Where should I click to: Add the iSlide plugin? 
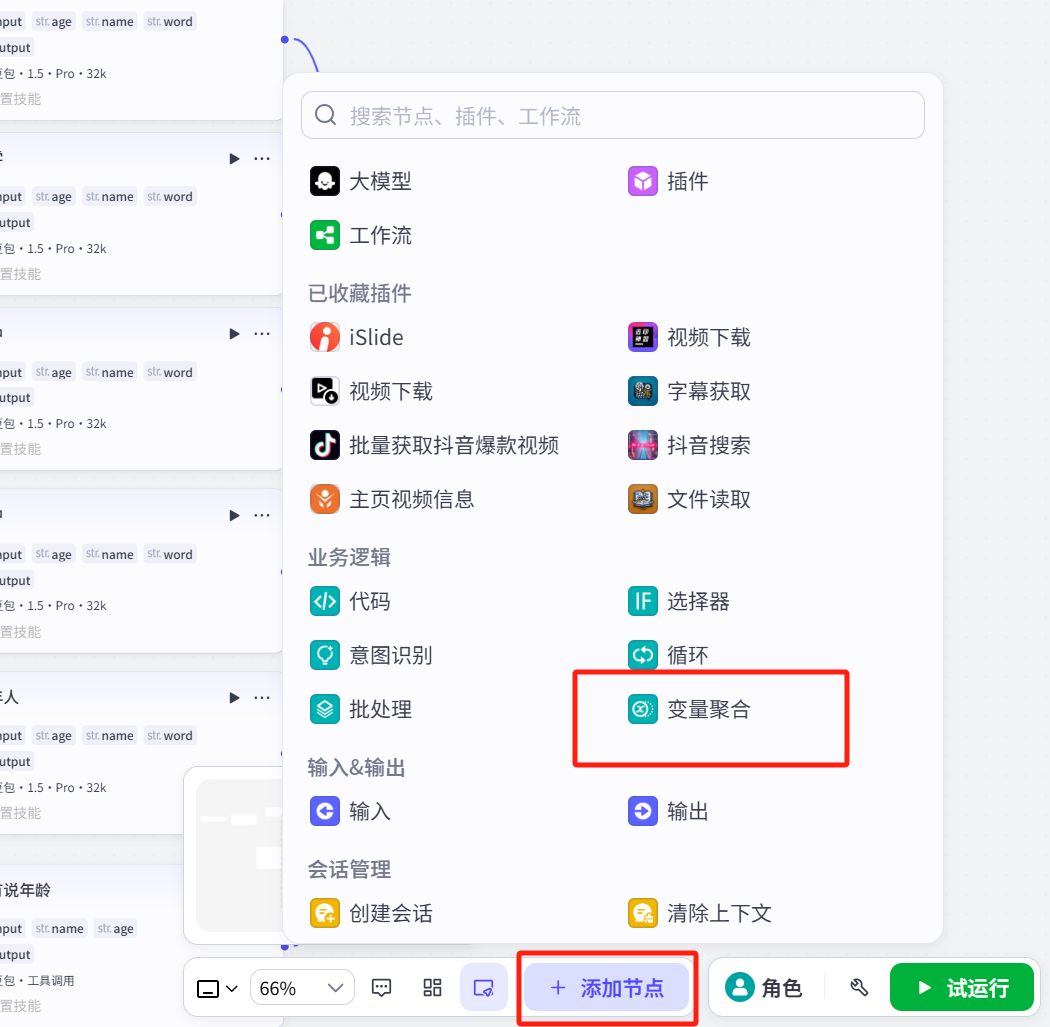pos(357,337)
